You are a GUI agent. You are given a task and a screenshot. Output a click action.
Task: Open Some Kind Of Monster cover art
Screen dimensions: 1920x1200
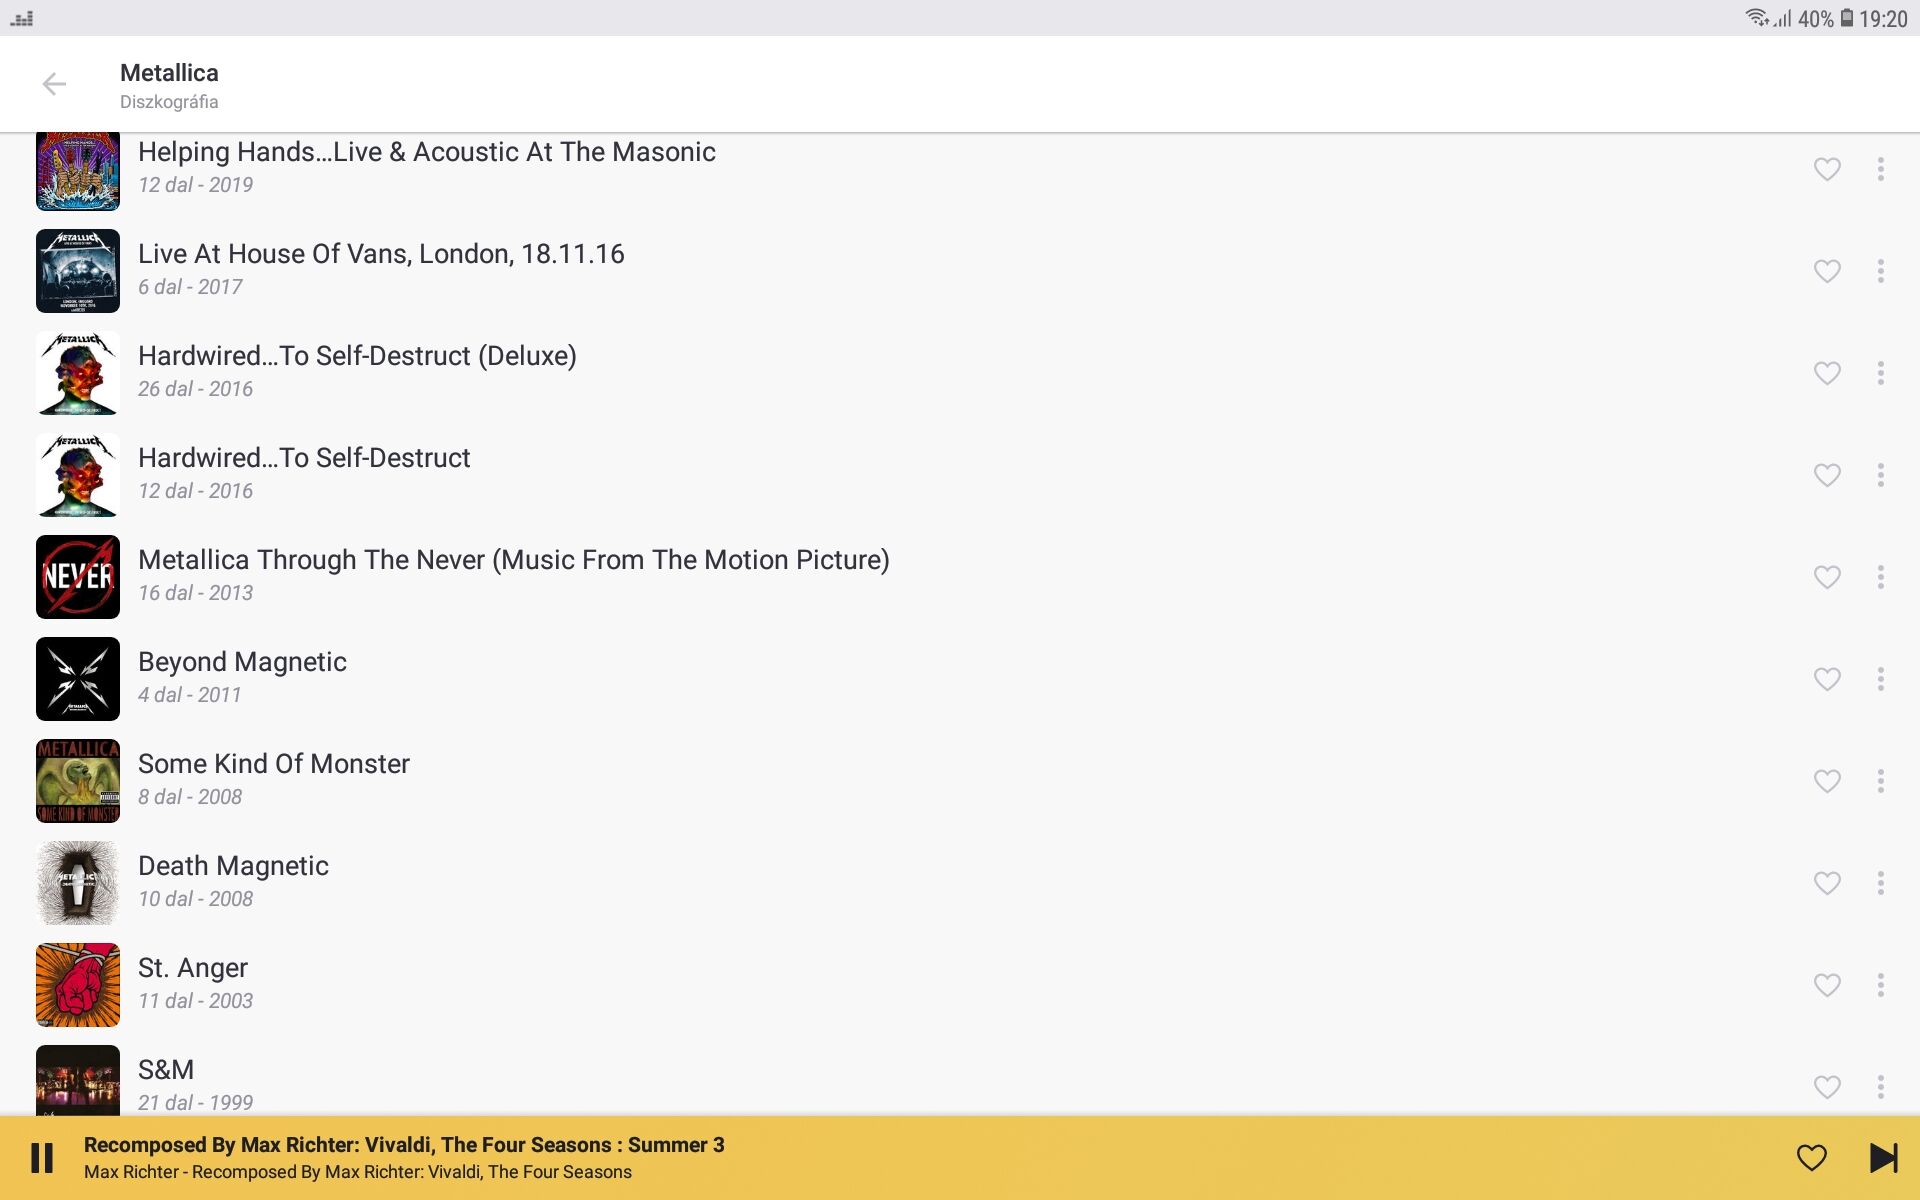coord(78,781)
